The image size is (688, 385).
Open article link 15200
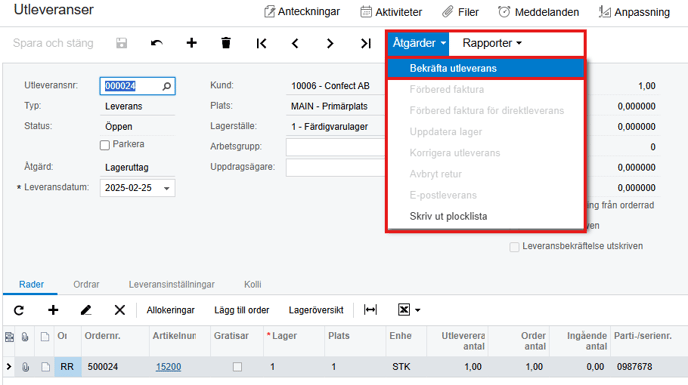coord(168,367)
